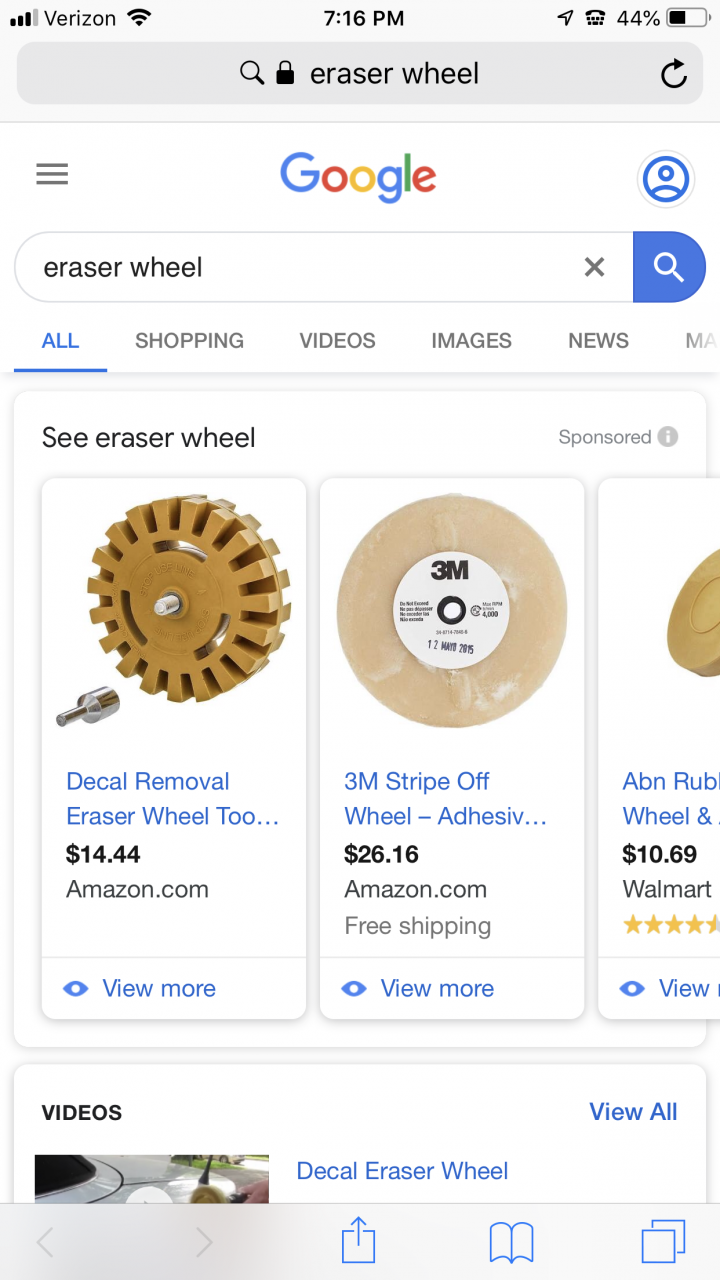720x1280 pixels.
Task: Show all open Safari tabs
Action: pos(663,1243)
